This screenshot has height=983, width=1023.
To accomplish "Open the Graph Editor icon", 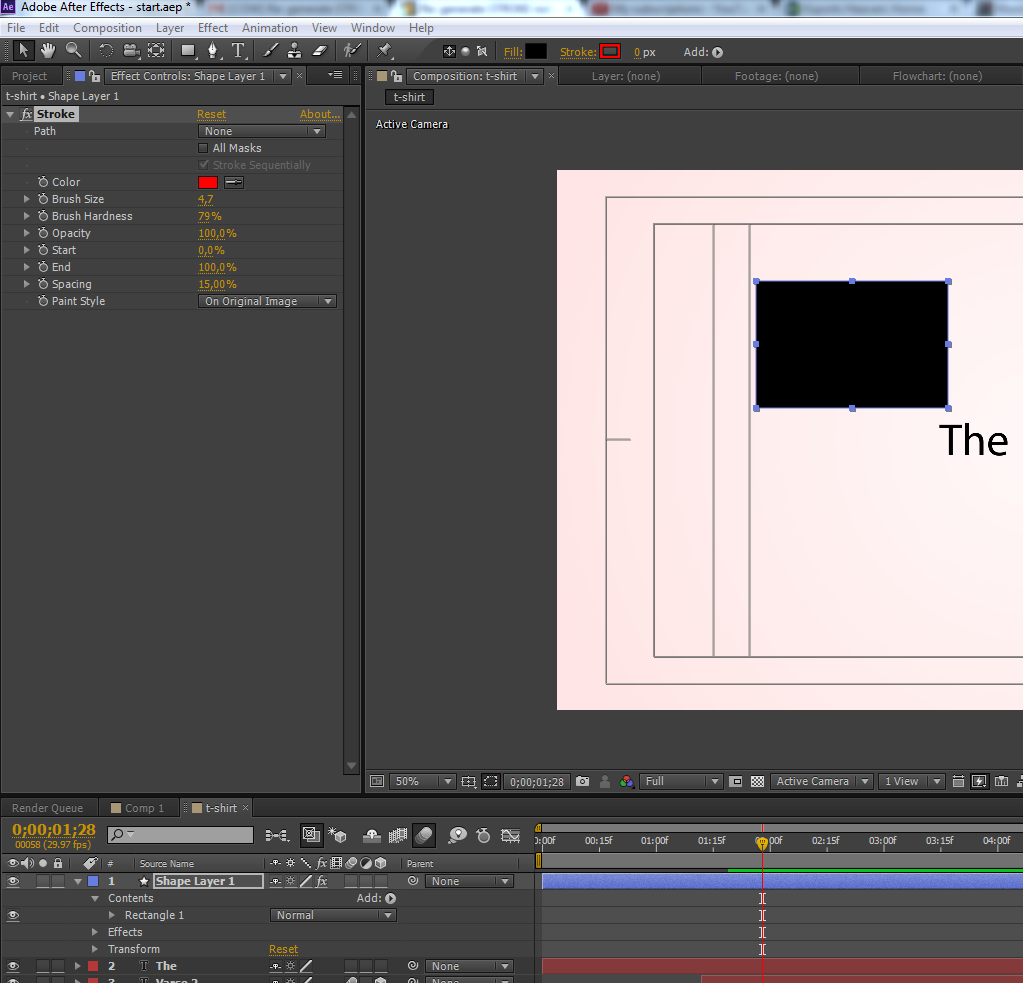I will click(x=510, y=836).
